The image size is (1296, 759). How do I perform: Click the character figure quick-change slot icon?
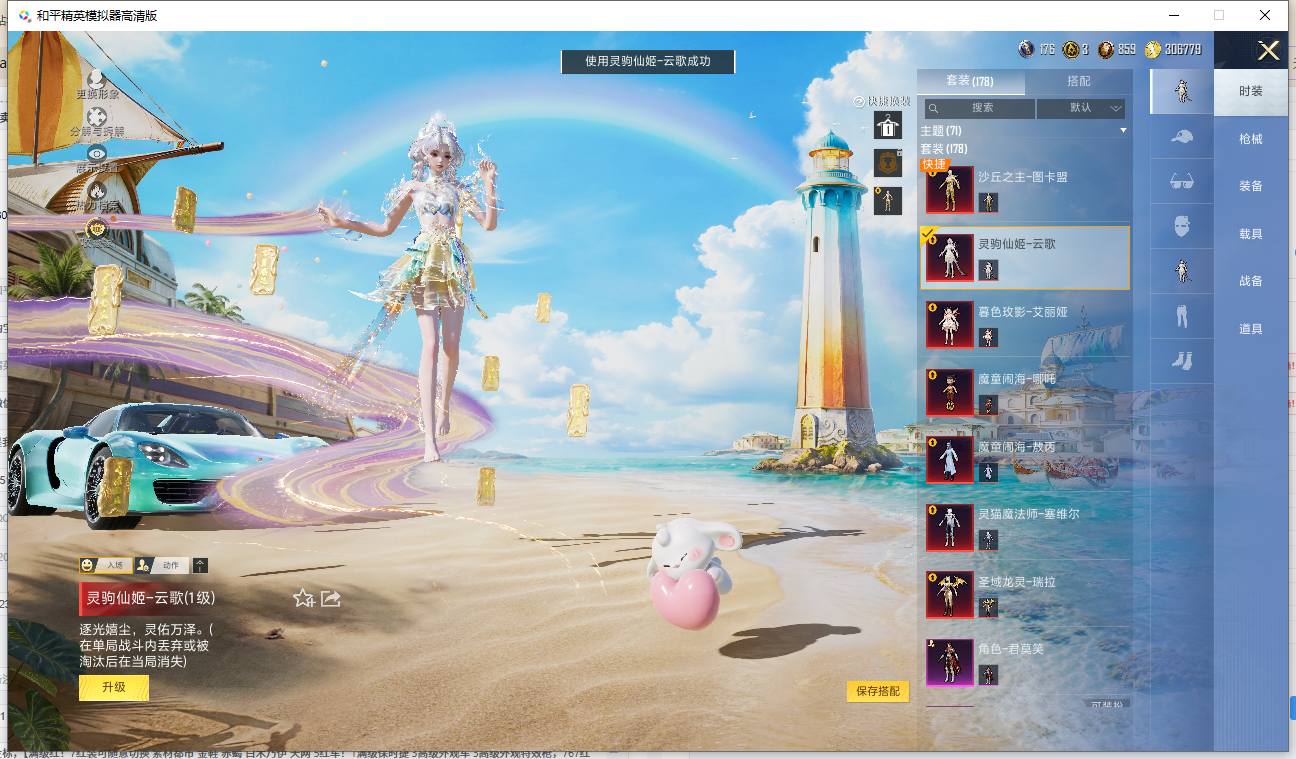click(888, 201)
